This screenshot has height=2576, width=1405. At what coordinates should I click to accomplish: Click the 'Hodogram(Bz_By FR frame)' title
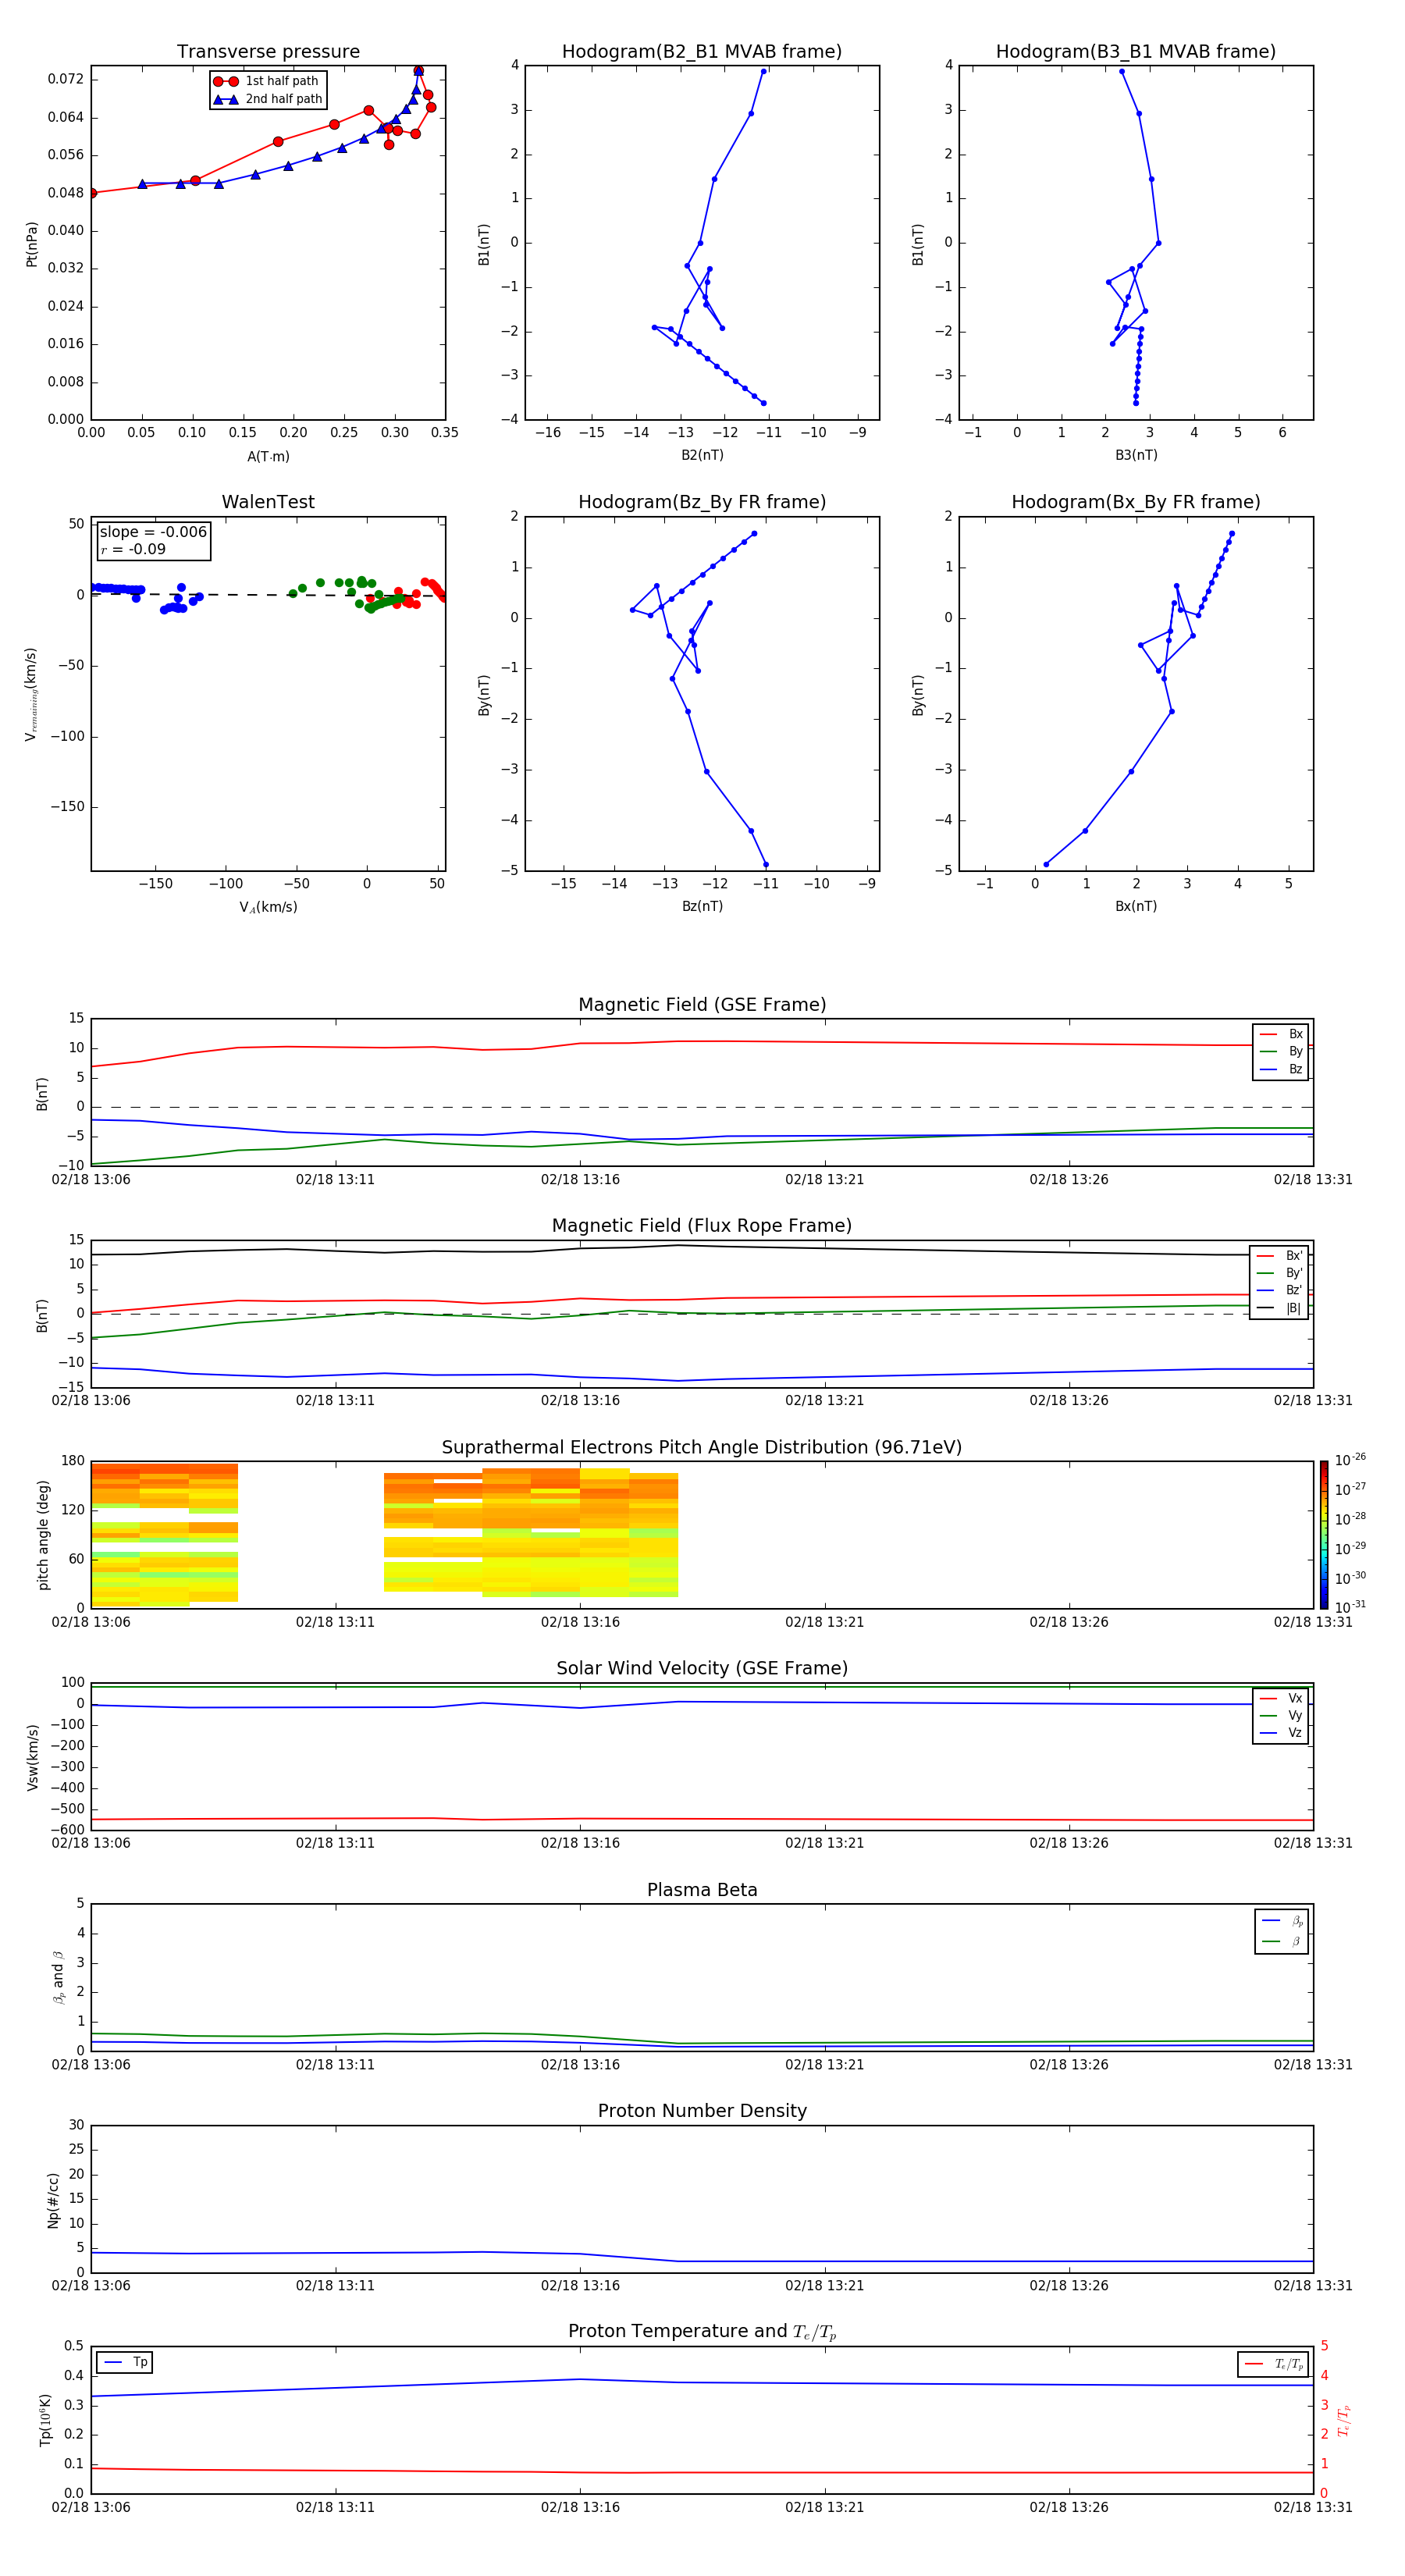[x=702, y=502]
